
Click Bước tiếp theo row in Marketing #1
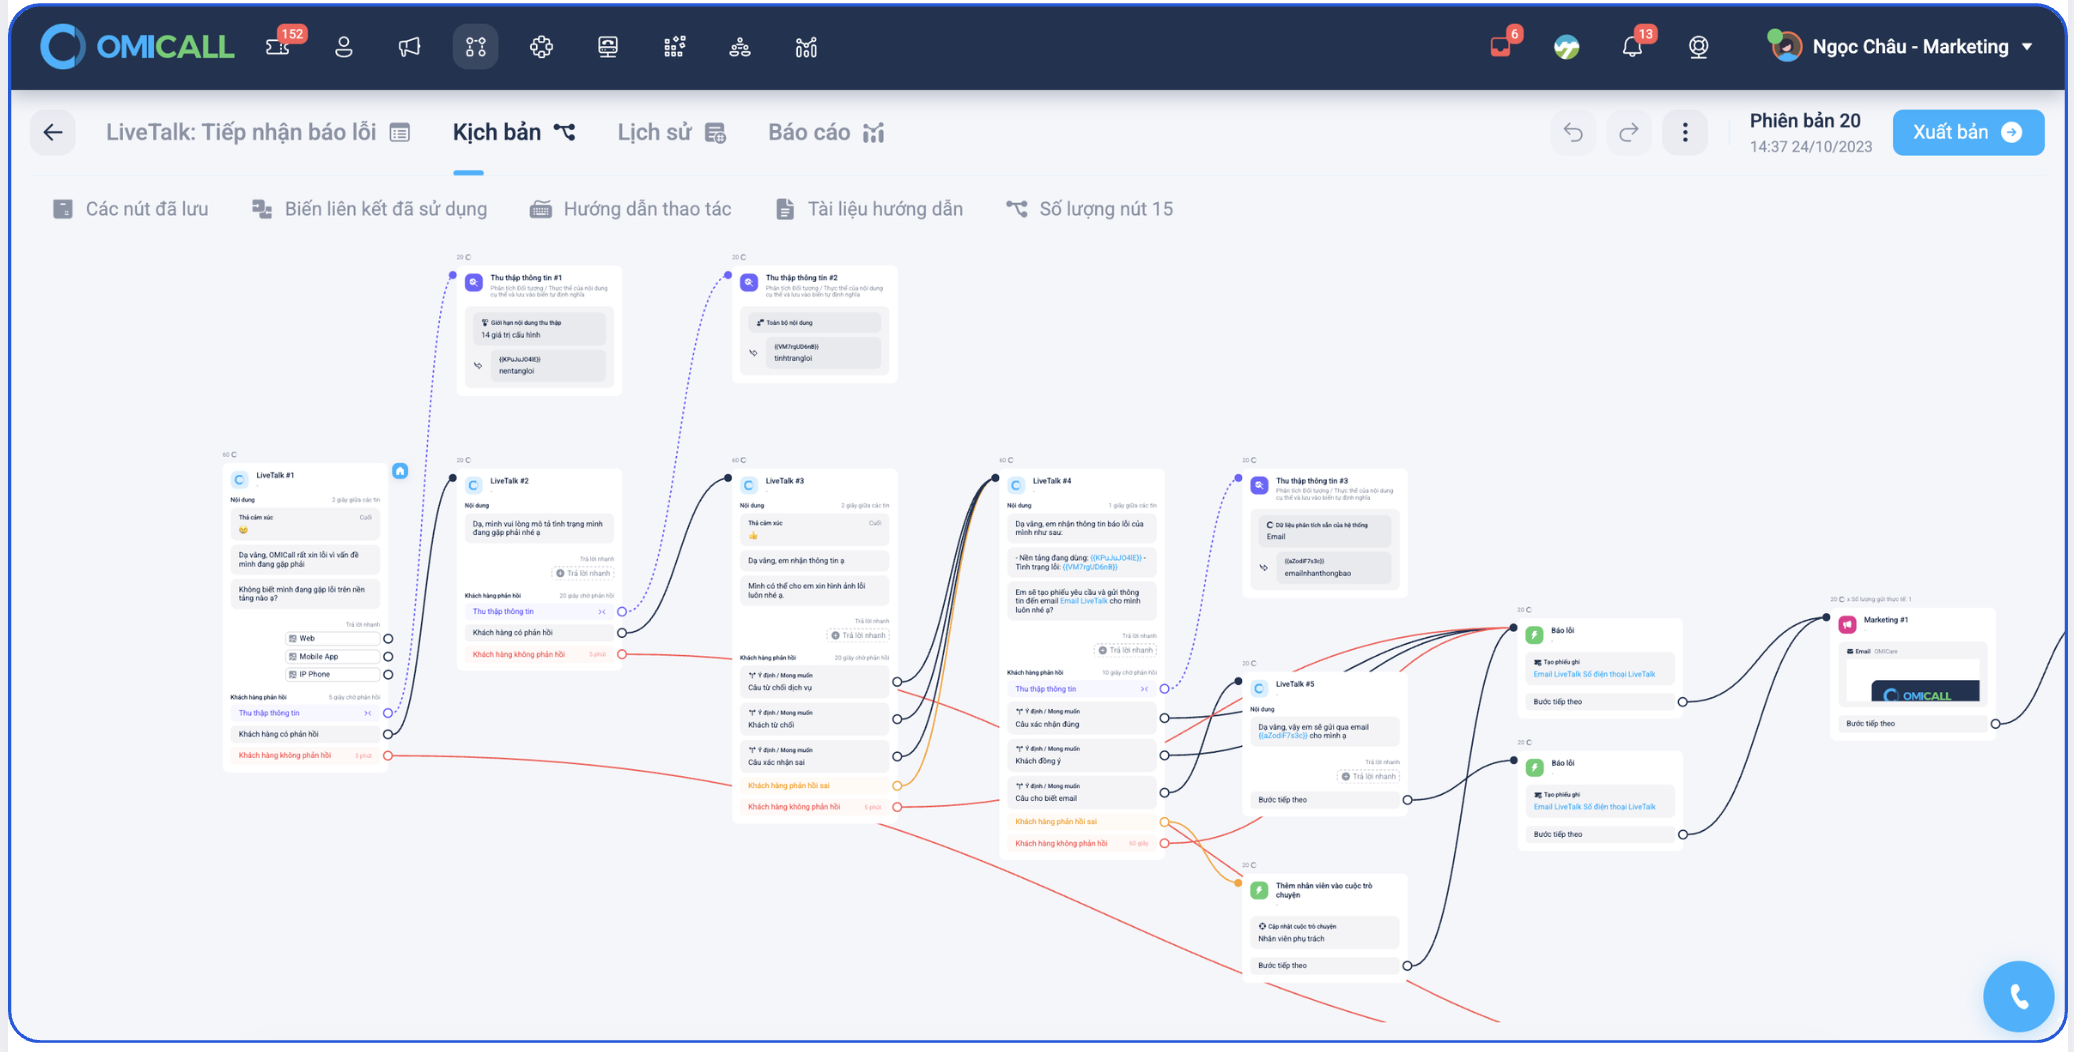point(1912,723)
